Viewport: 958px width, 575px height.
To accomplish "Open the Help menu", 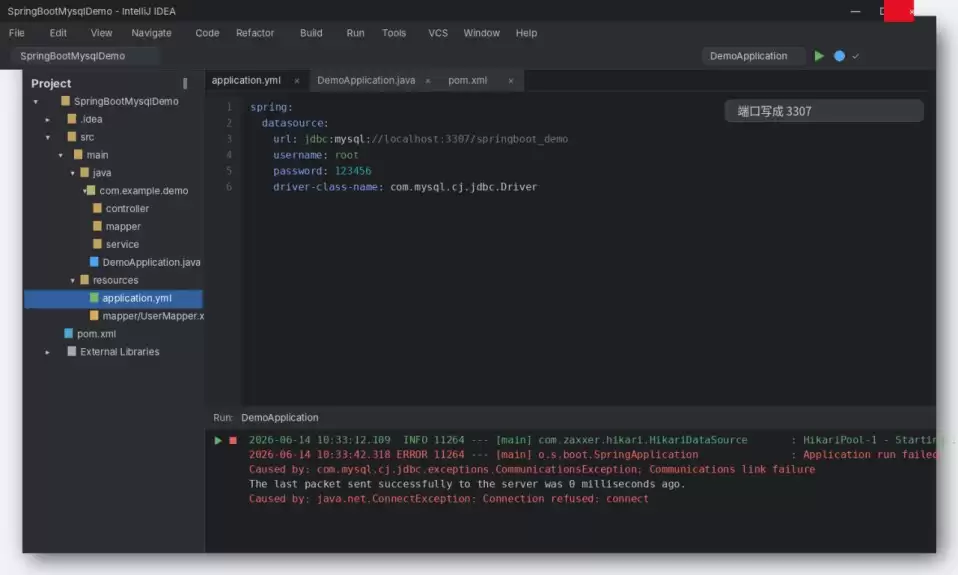I will (526, 33).
